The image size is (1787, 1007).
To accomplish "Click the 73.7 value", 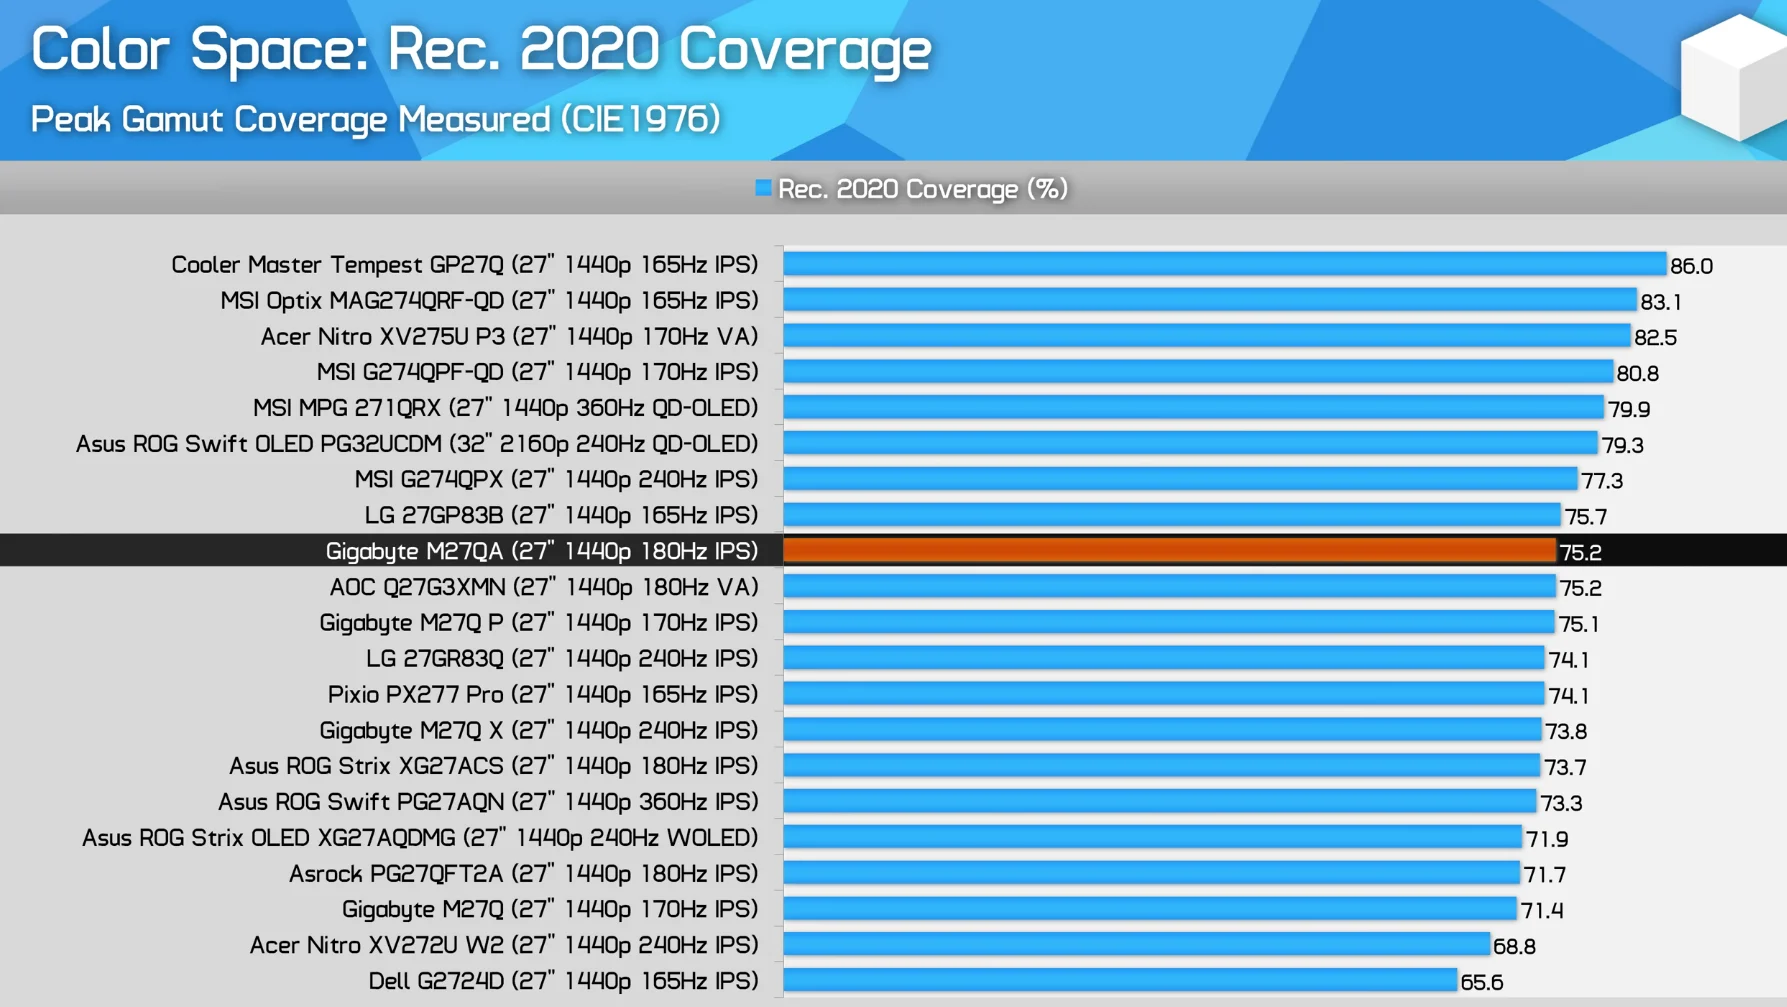I will 1565,767.
